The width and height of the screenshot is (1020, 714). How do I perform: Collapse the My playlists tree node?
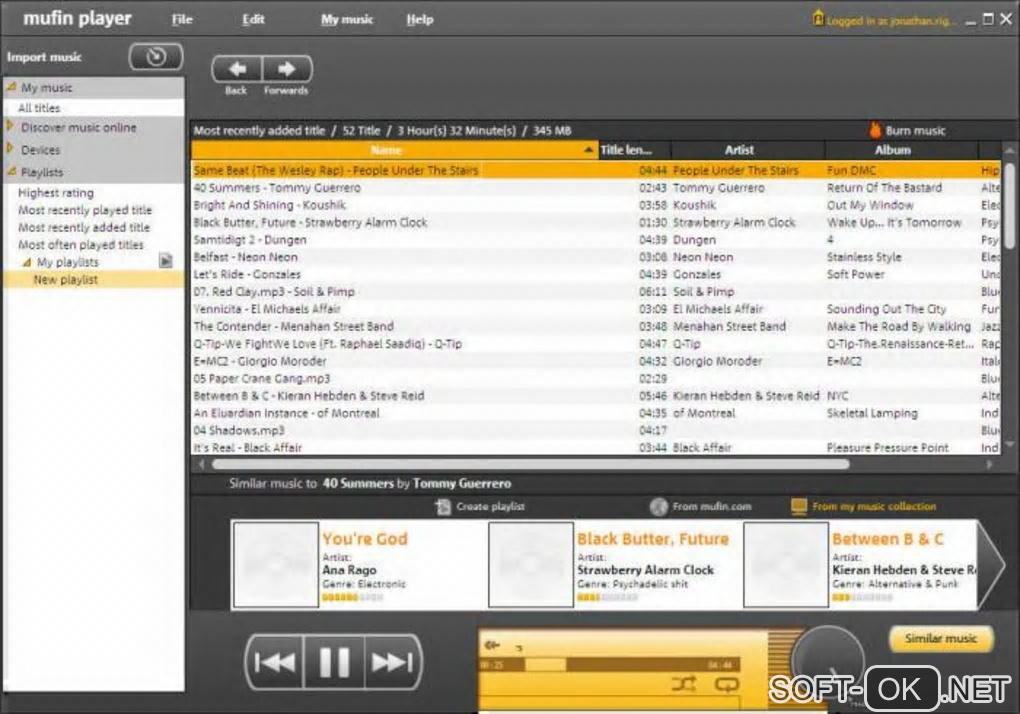27,262
